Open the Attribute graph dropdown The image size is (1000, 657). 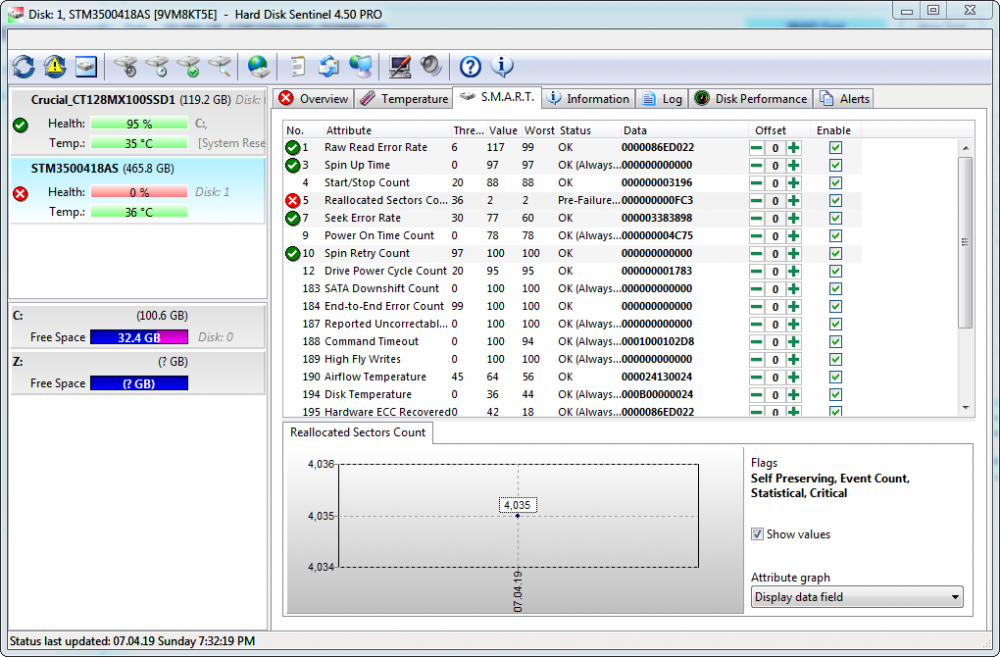coord(856,596)
